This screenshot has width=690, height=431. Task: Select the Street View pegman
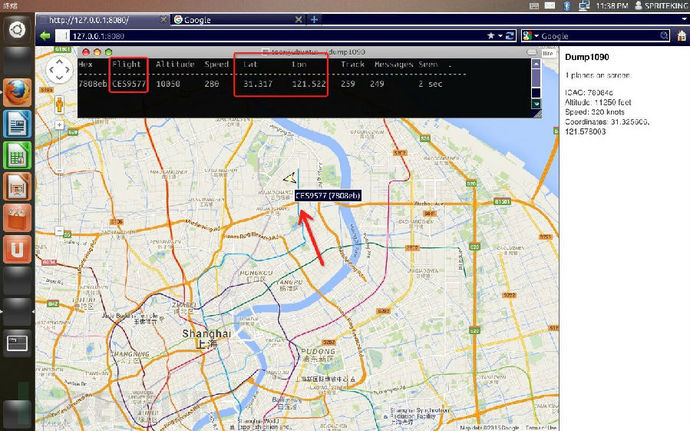click(x=59, y=105)
